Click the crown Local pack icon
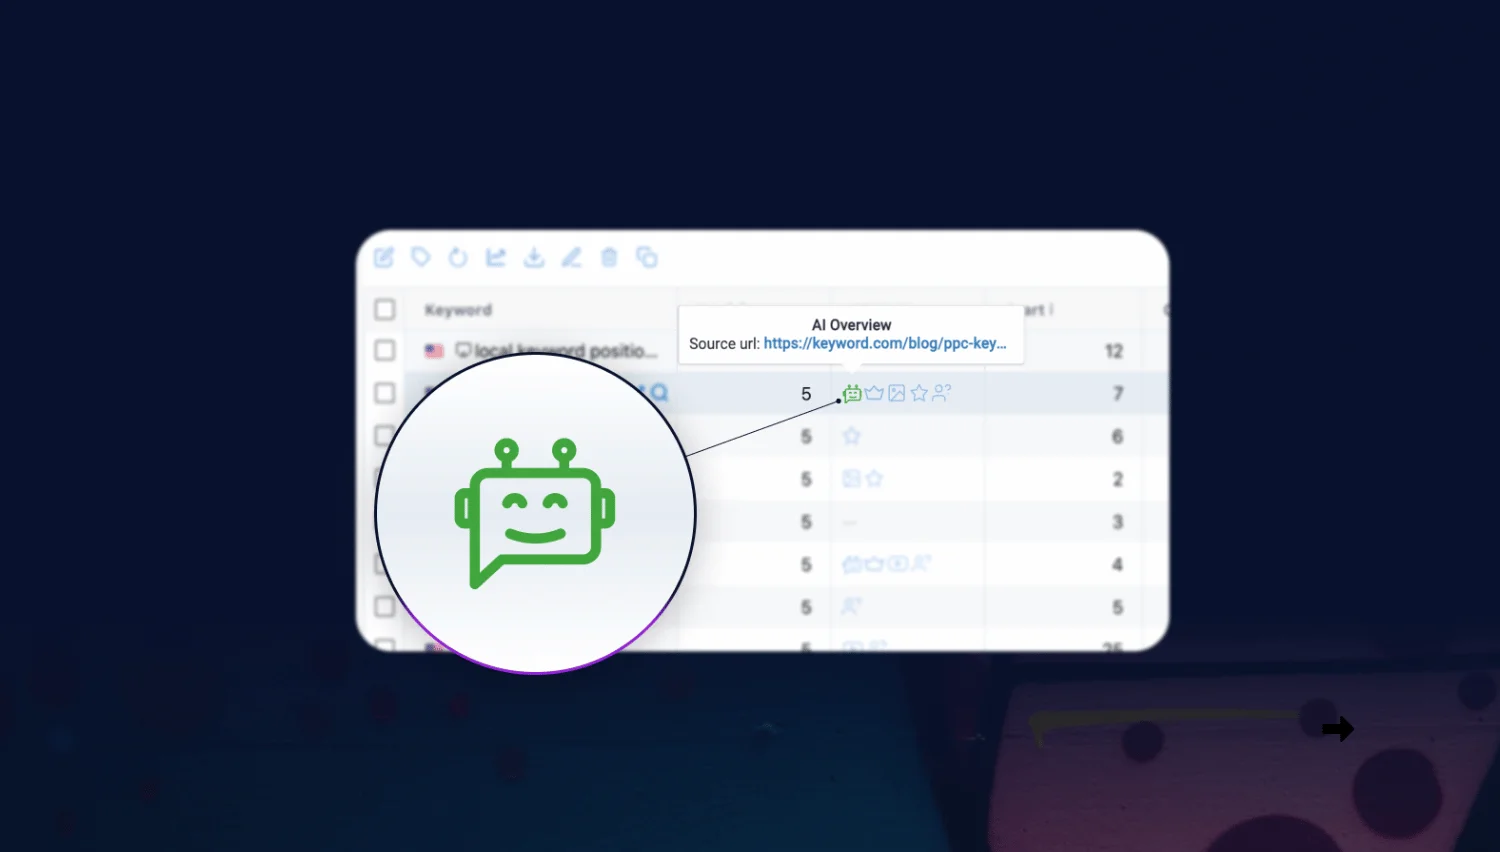 (874, 393)
